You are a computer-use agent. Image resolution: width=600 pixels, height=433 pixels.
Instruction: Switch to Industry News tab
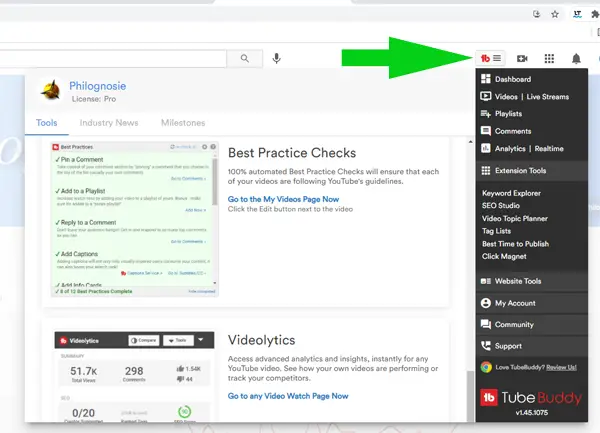(x=109, y=123)
